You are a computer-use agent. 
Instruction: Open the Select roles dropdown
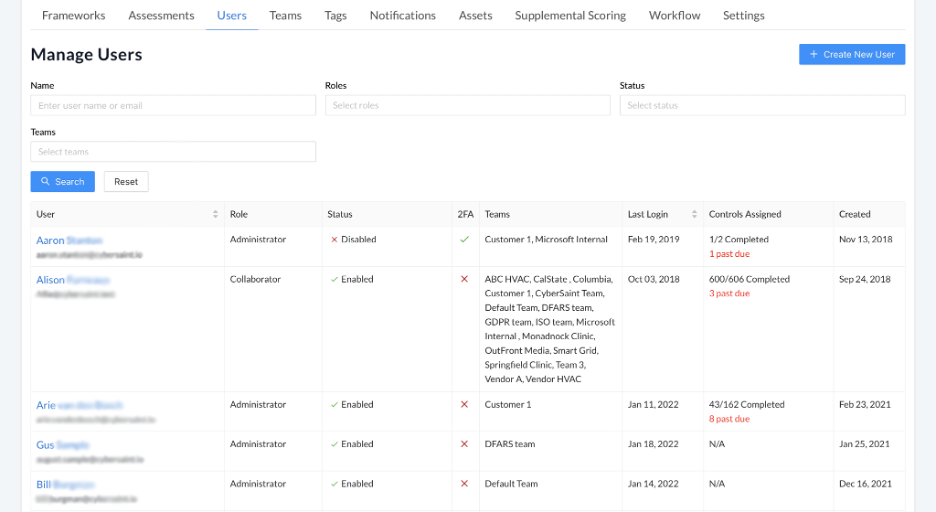(x=467, y=105)
